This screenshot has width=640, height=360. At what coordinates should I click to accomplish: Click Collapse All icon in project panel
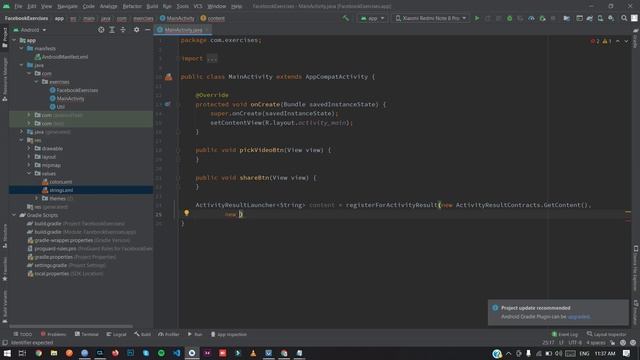(123, 30)
